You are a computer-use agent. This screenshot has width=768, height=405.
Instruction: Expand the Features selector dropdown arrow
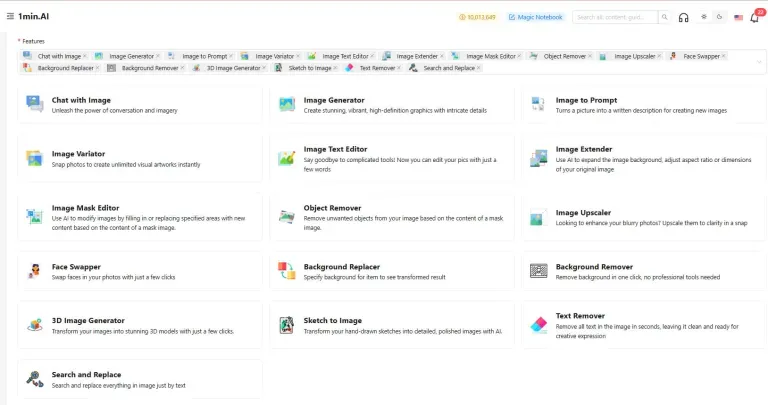click(x=759, y=62)
